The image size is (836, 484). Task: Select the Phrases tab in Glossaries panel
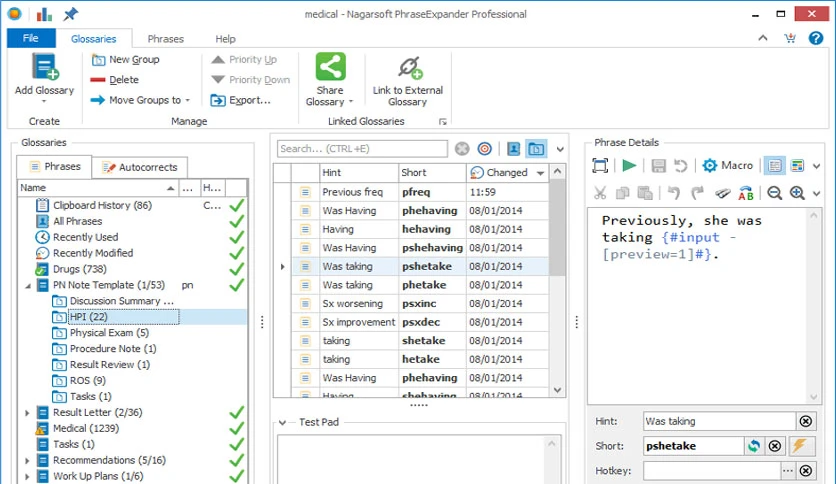tap(54, 166)
